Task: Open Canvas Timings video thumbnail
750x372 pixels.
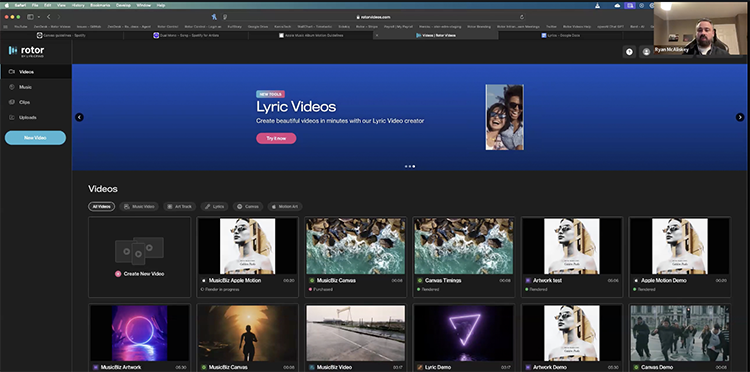Action: [463, 246]
